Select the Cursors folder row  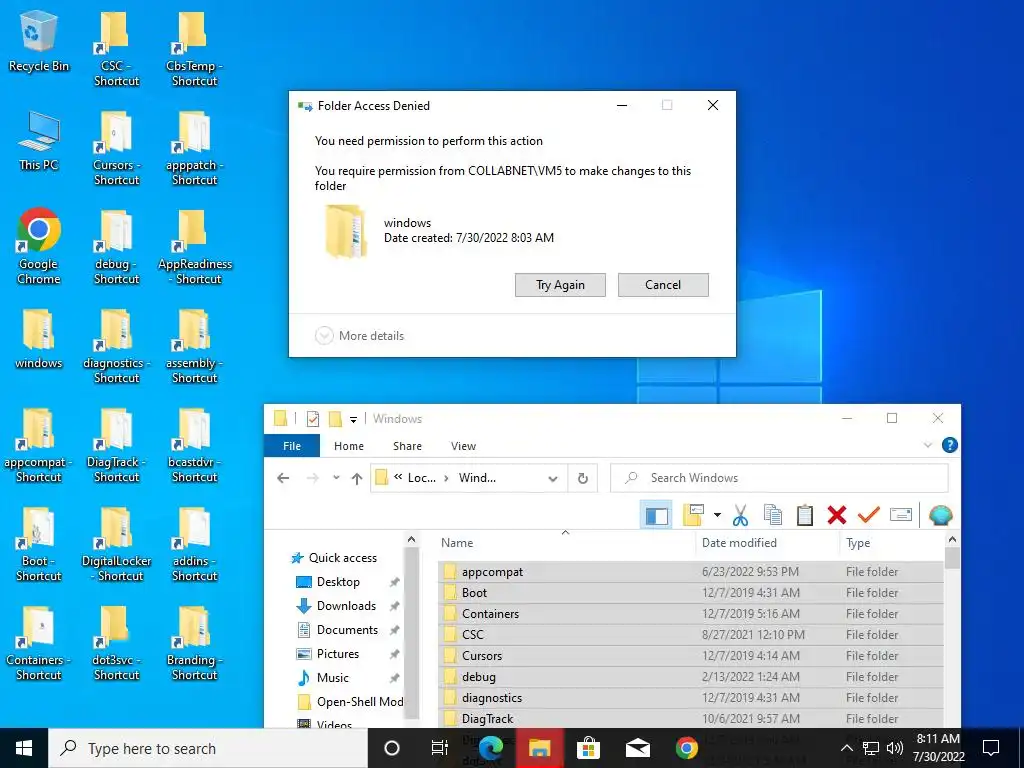[x=691, y=655]
